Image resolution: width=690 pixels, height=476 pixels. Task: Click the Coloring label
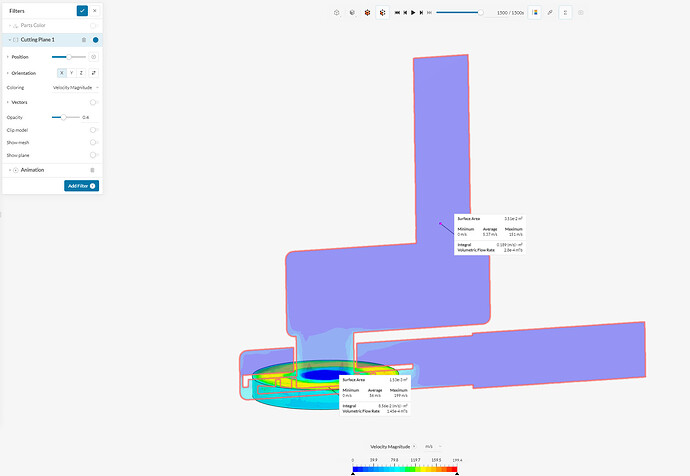pos(15,88)
